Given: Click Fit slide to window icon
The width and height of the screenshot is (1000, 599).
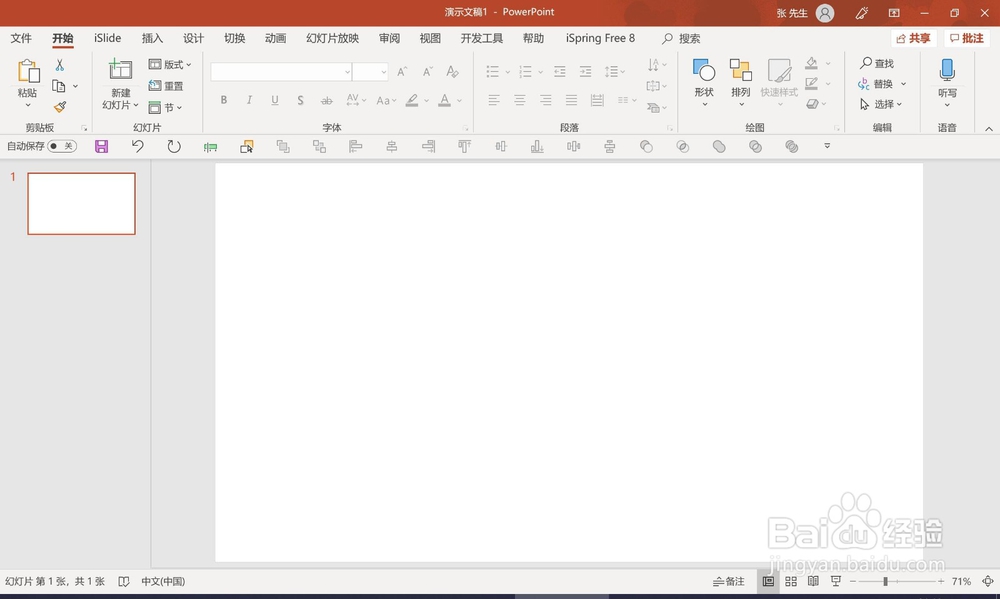Looking at the screenshot, I should pos(987,581).
